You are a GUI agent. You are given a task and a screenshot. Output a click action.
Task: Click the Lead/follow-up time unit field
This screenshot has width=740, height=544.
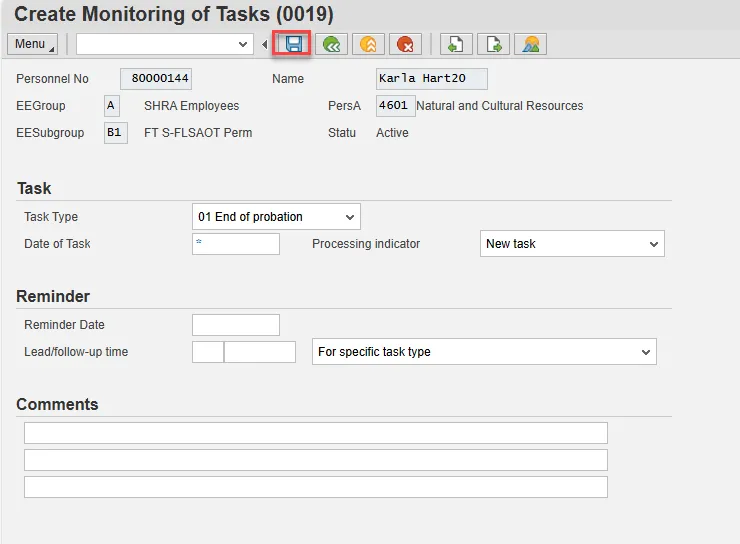click(x=260, y=352)
